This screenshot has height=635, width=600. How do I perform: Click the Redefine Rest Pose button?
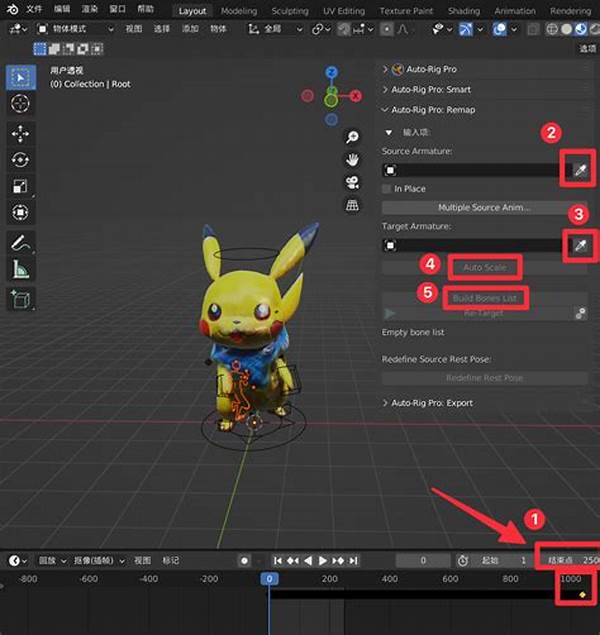485,378
